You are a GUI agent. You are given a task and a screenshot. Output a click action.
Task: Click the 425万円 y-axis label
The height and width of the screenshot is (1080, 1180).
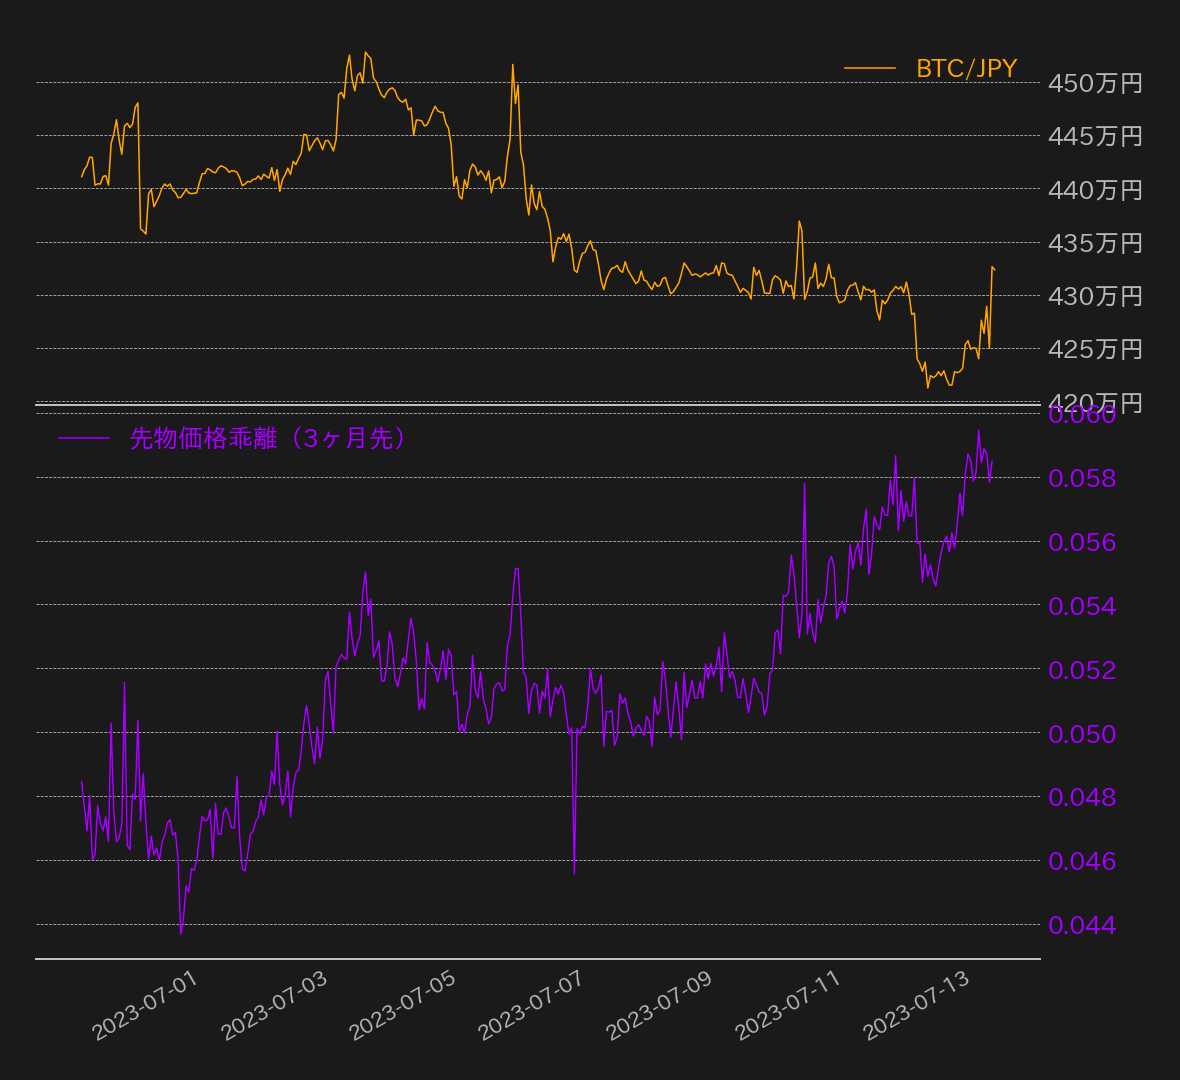[1095, 349]
